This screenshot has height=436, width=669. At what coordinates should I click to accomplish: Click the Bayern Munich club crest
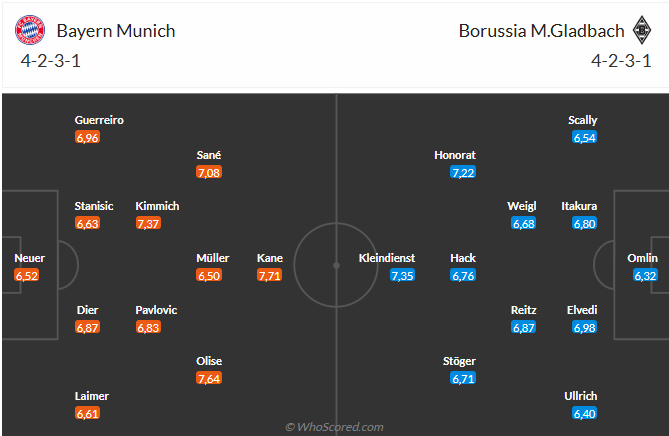30,31
